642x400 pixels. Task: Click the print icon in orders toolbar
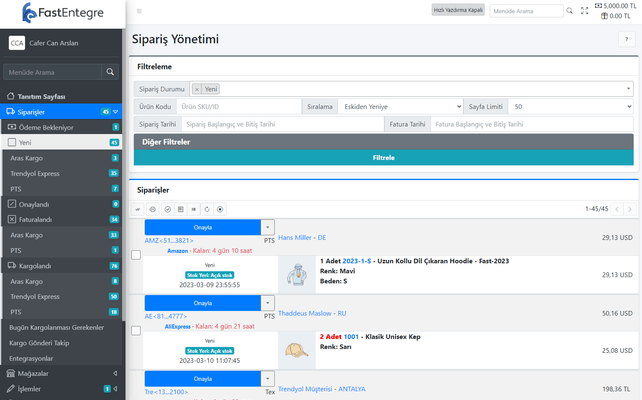152,209
